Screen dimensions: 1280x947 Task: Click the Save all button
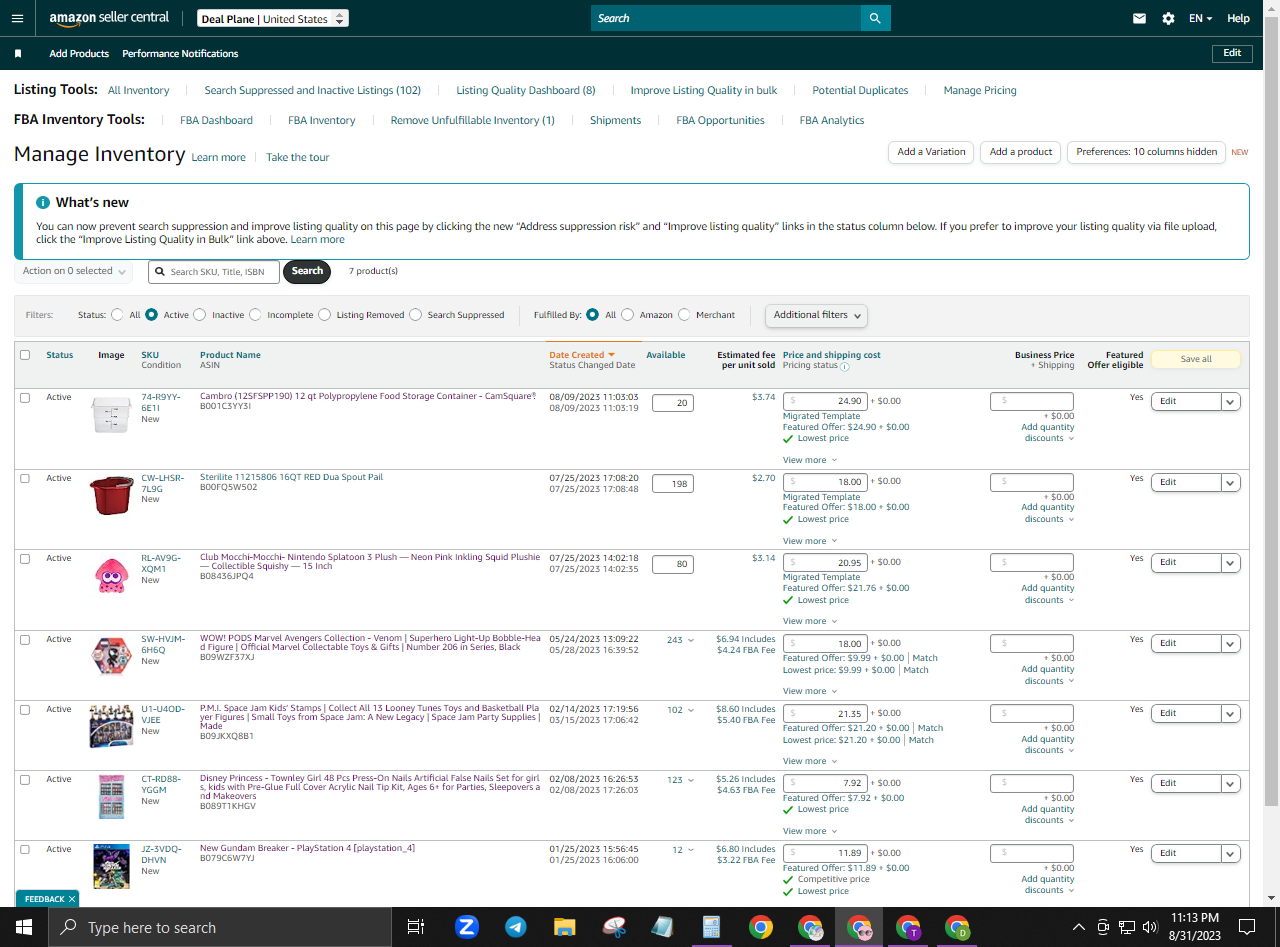tap(1196, 359)
